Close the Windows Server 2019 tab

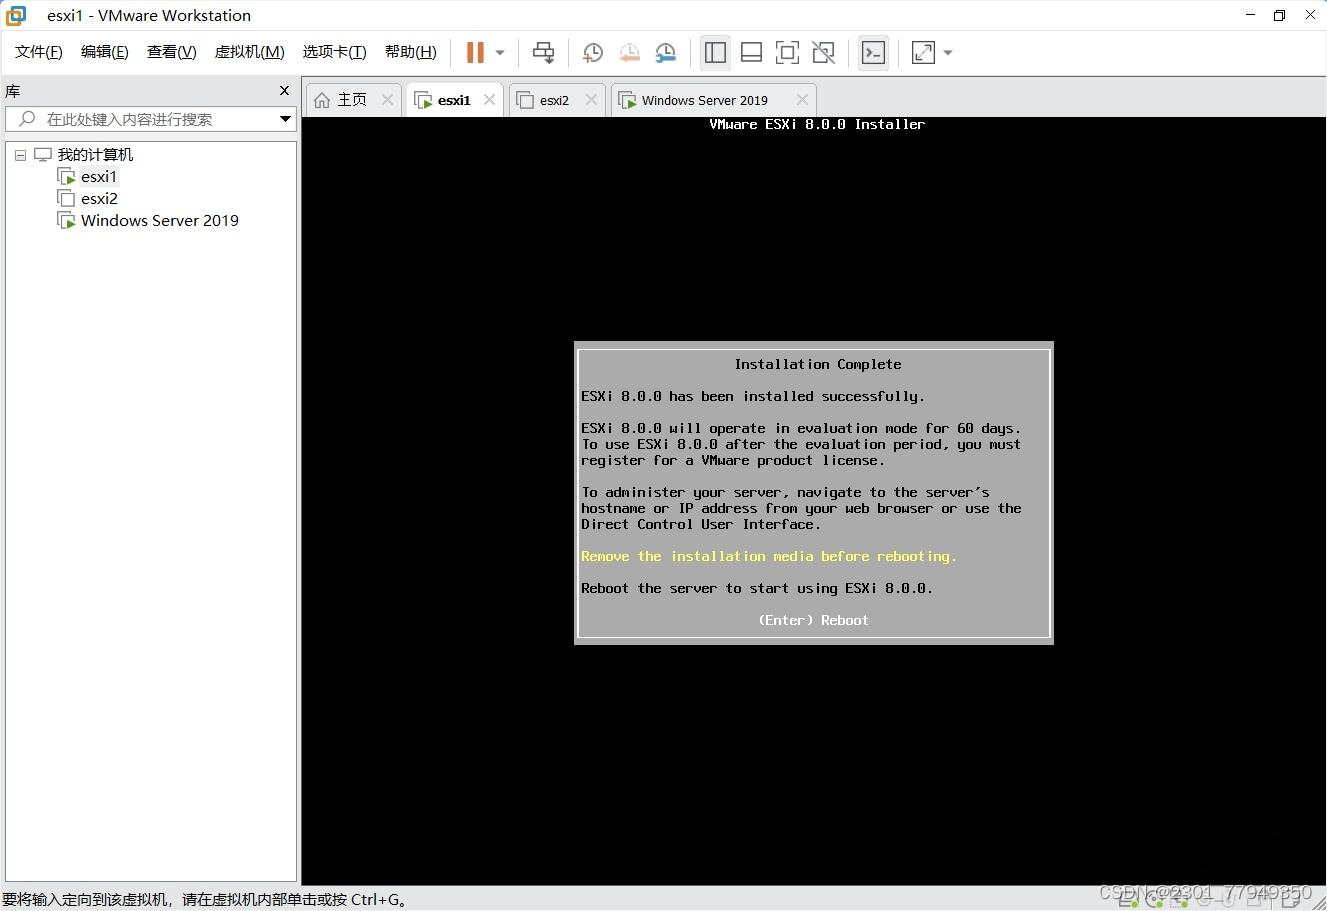(802, 100)
